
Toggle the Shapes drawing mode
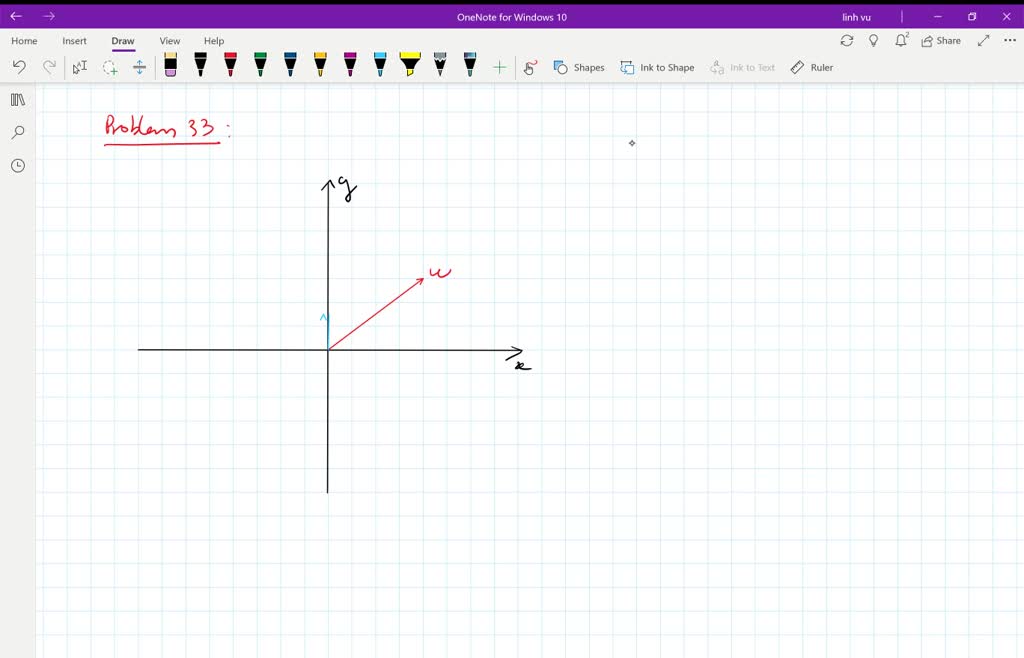pyautogui.click(x=579, y=67)
